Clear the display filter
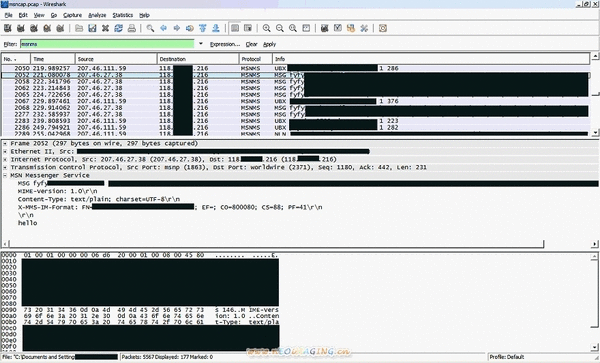This screenshot has width=600, height=363. click(251, 44)
